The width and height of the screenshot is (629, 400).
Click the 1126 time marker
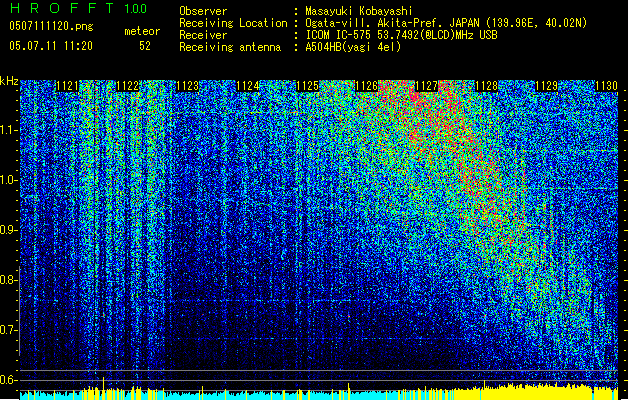pos(367,86)
